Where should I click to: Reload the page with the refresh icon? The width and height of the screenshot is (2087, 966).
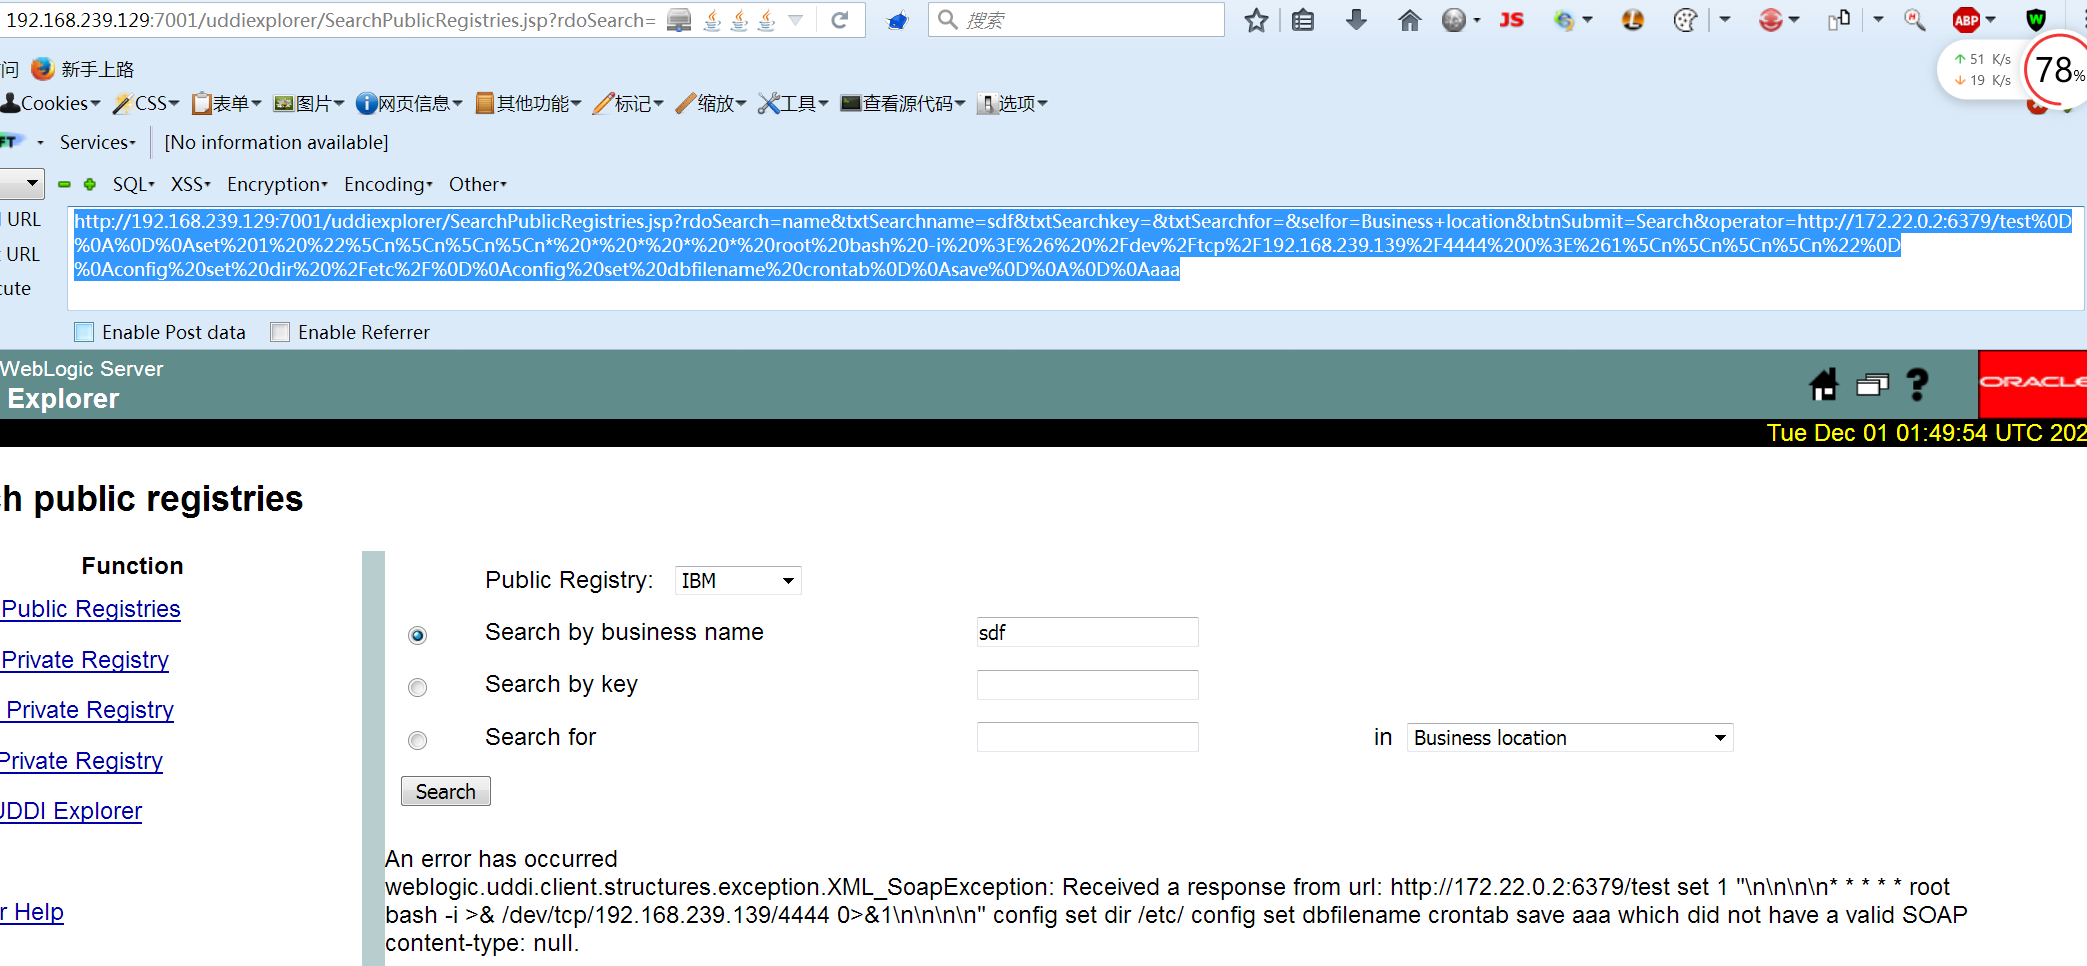coord(840,19)
